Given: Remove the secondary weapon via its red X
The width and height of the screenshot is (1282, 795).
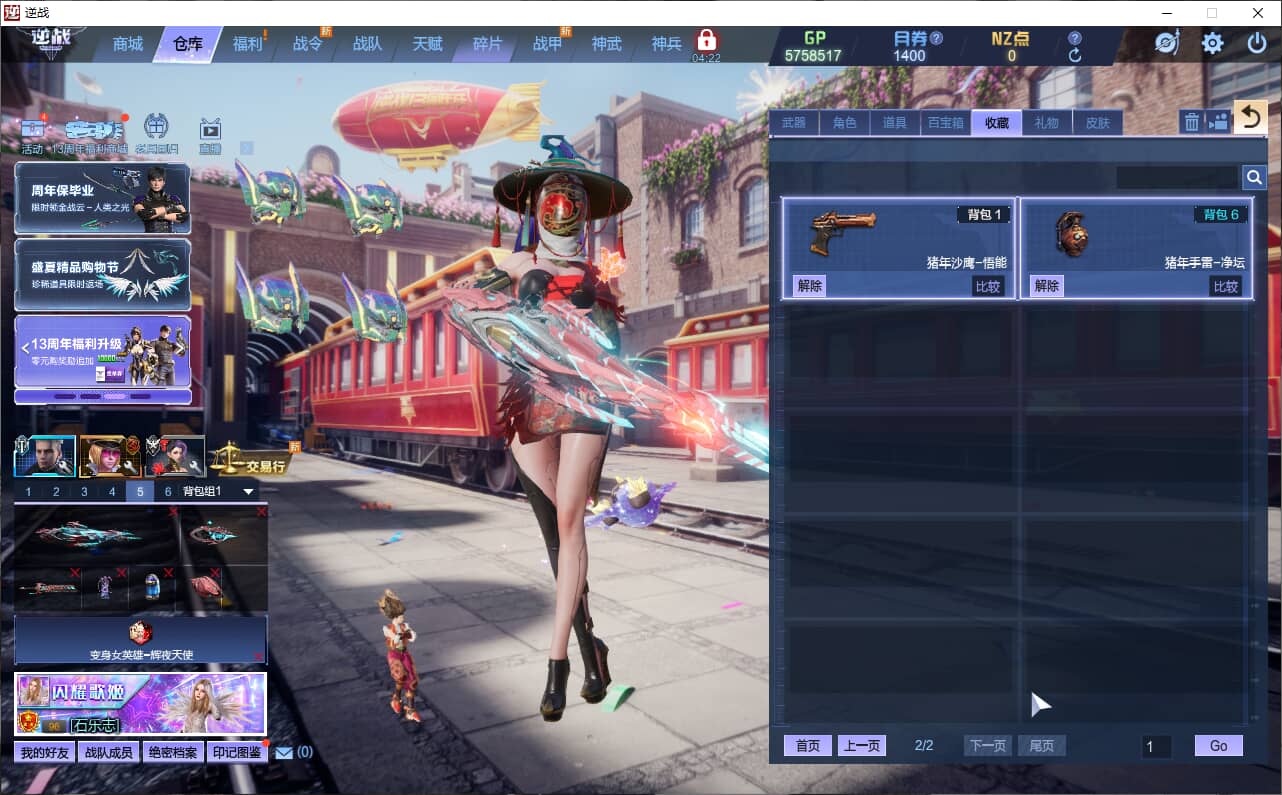Looking at the screenshot, I should 261,511.
